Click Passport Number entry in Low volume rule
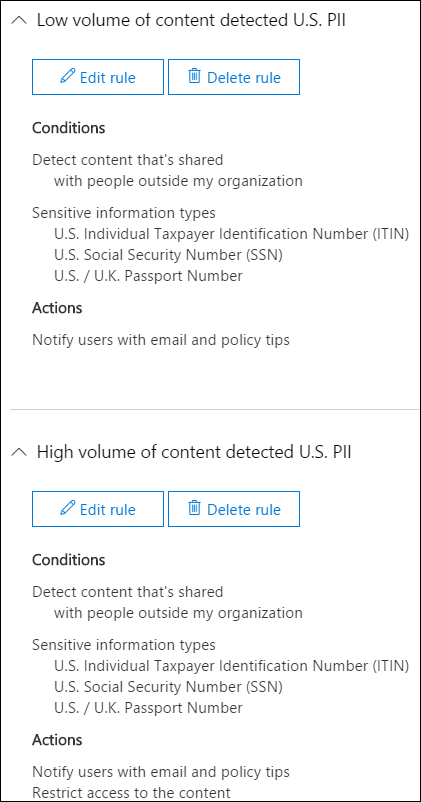The width and height of the screenshot is (421, 802). click(x=148, y=276)
